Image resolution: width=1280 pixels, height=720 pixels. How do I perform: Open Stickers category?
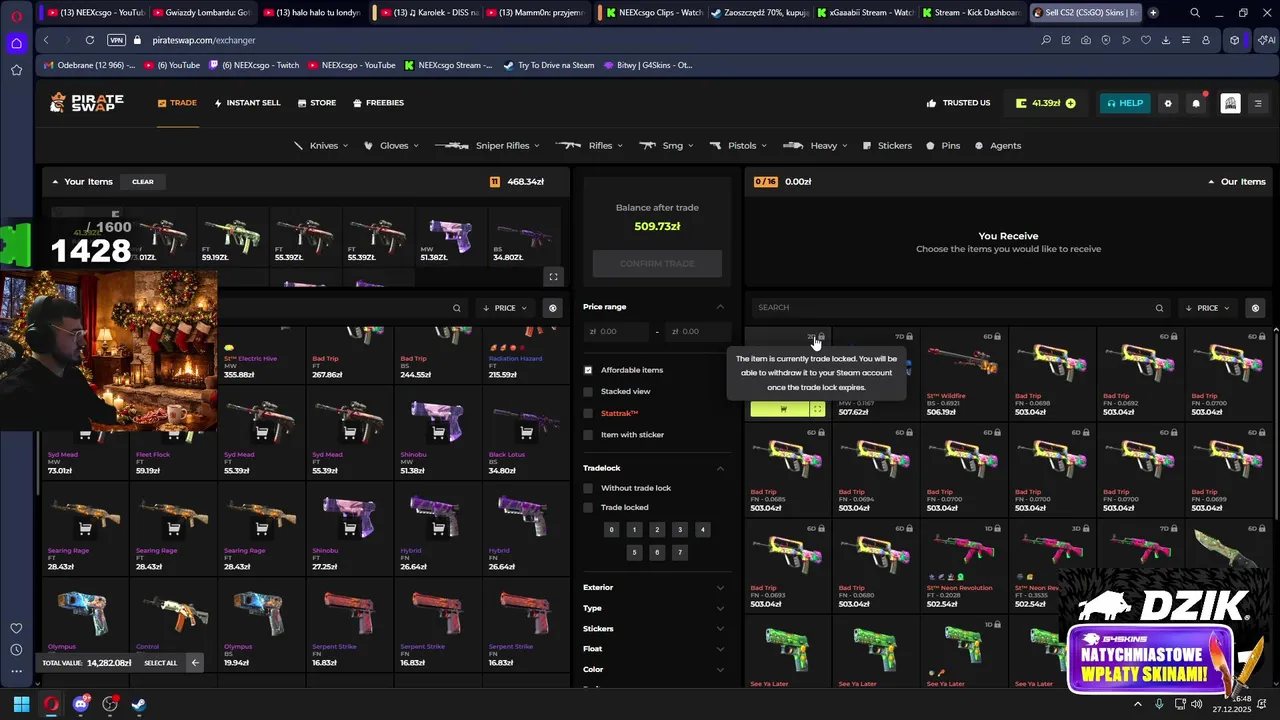tap(887, 146)
